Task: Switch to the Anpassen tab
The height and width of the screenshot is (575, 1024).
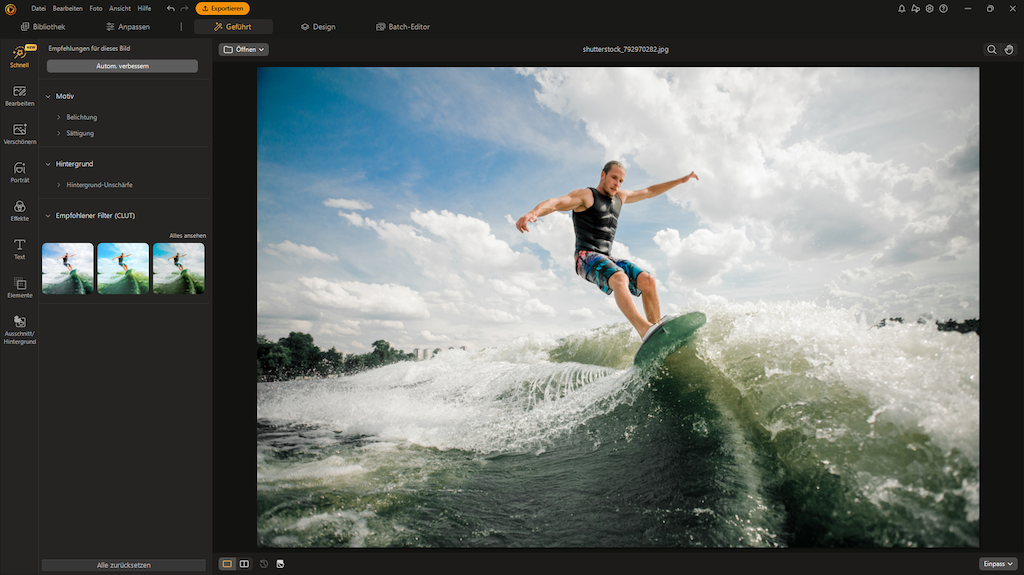Action: coord(127,27)
